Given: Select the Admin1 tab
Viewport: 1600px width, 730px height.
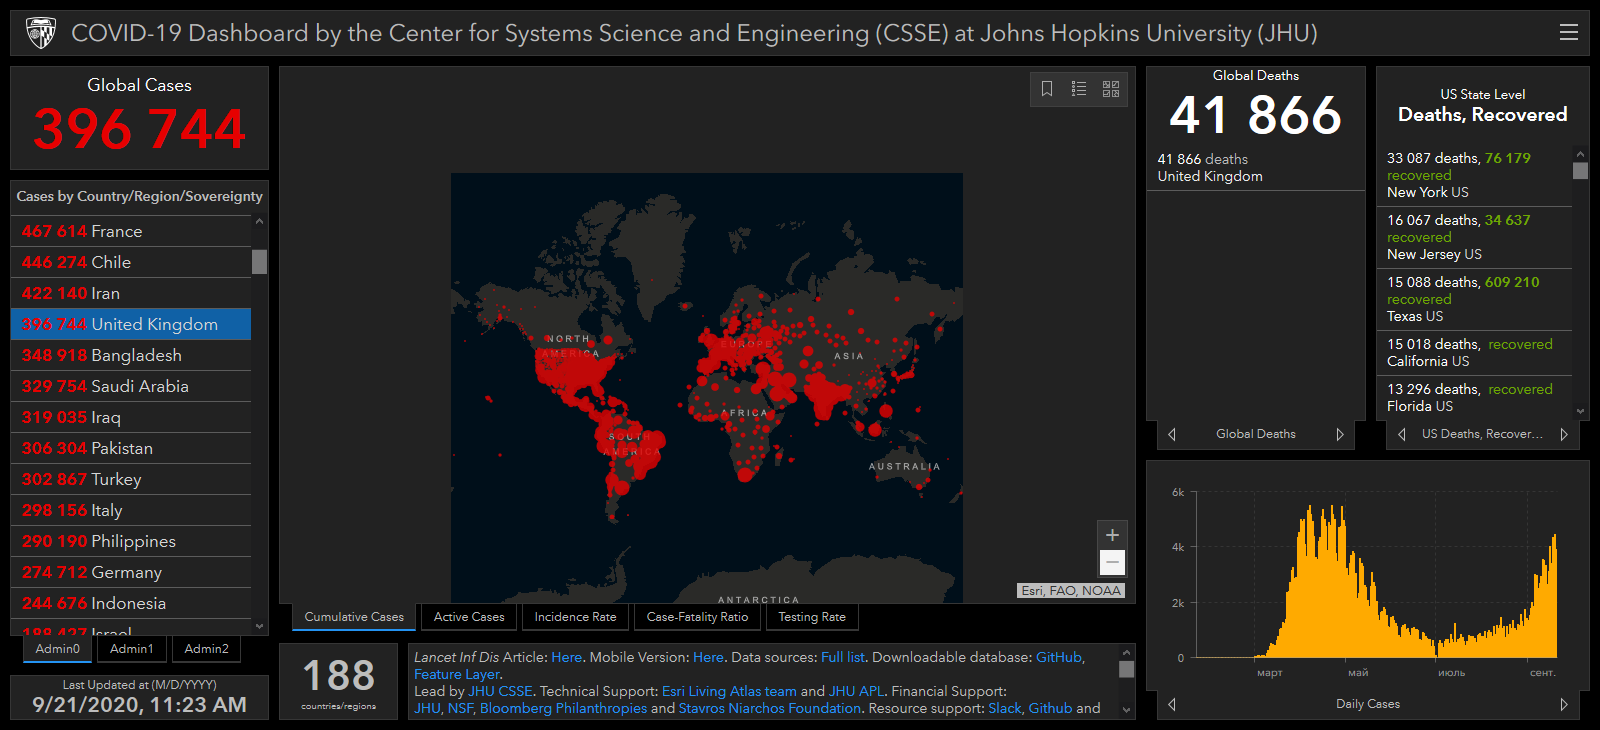Looking at the screenshot, I should [132, 649].
